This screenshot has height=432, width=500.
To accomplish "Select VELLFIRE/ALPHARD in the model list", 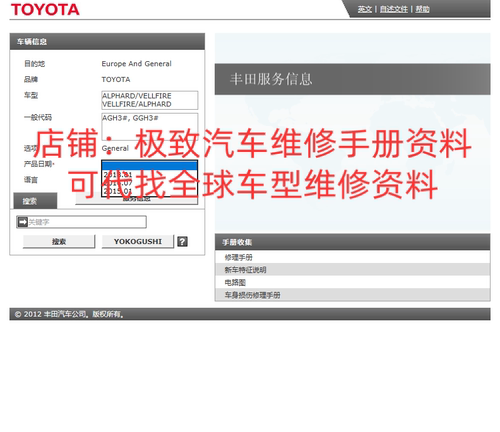I will [137, 104].
